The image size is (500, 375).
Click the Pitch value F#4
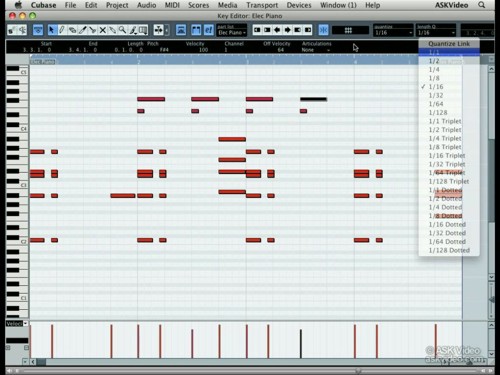164,50
